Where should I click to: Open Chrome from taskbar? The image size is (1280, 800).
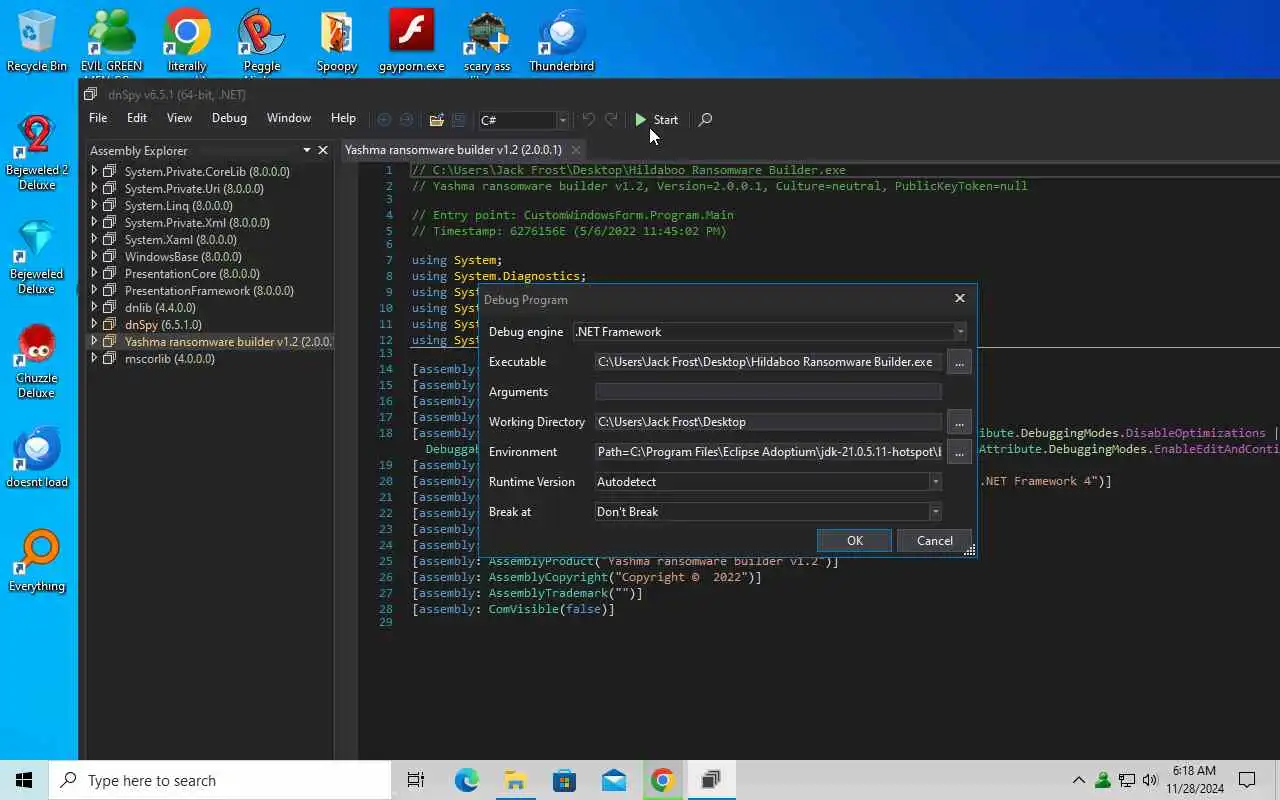click(662, 780)
